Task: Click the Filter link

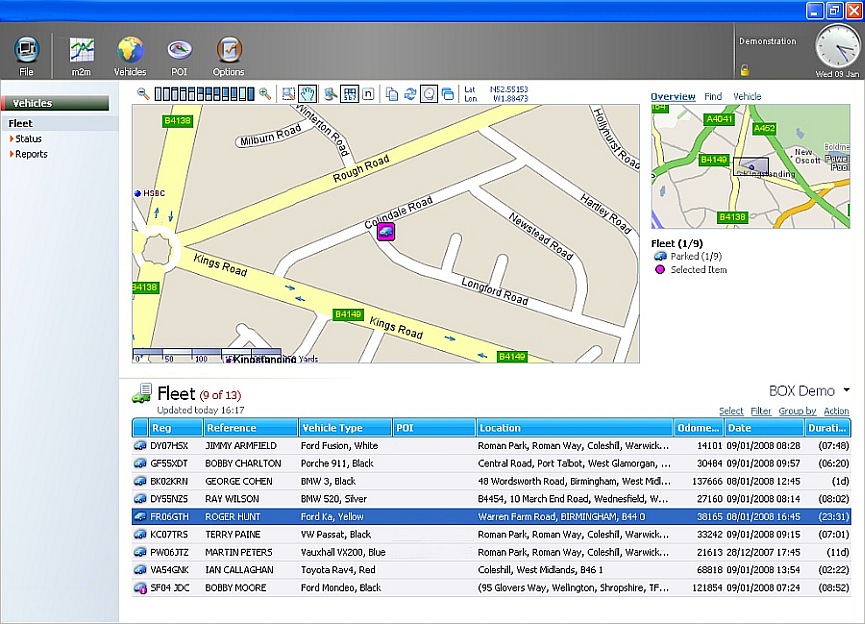Action: click(x=761, y=411)
